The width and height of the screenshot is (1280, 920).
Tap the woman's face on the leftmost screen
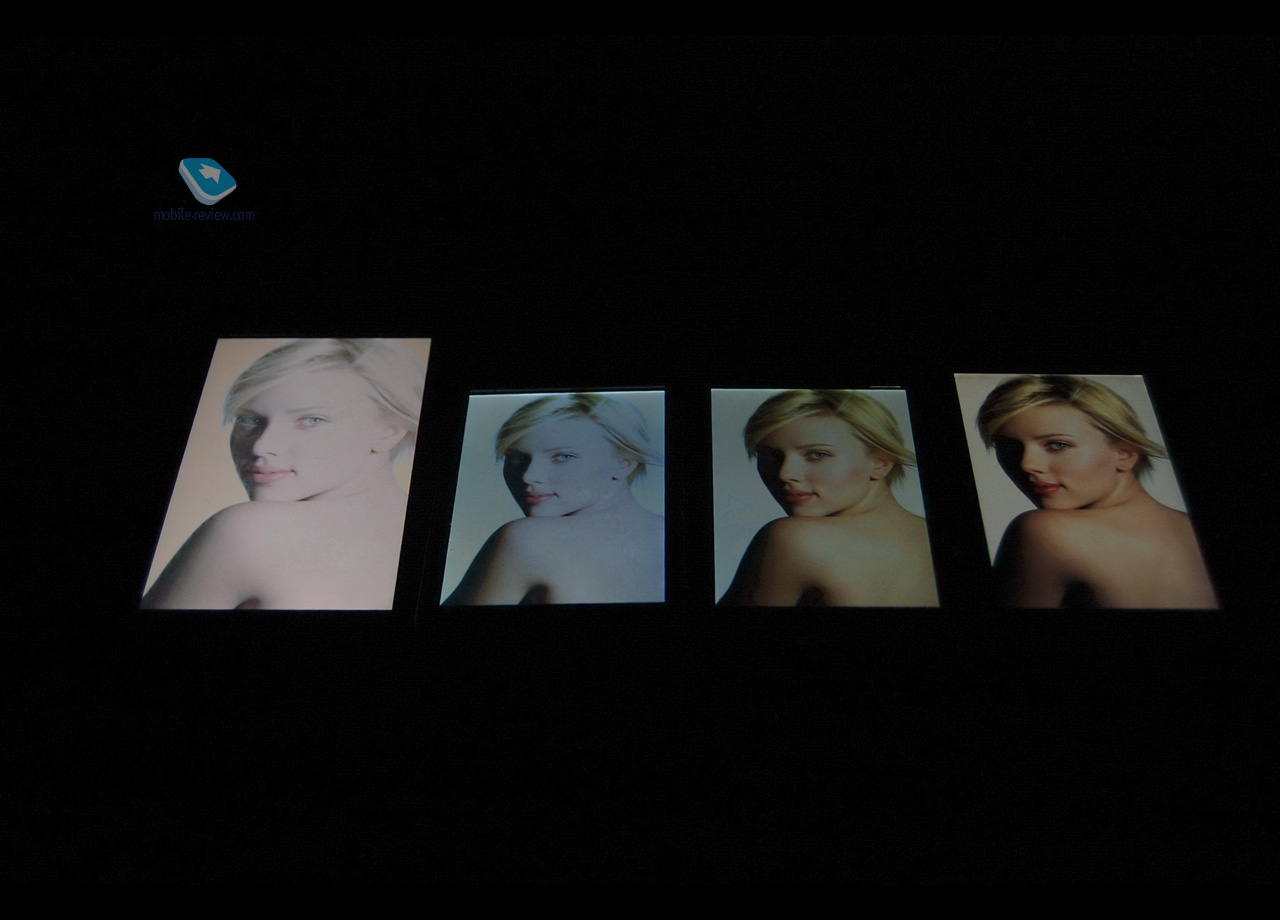coord(283,435)
